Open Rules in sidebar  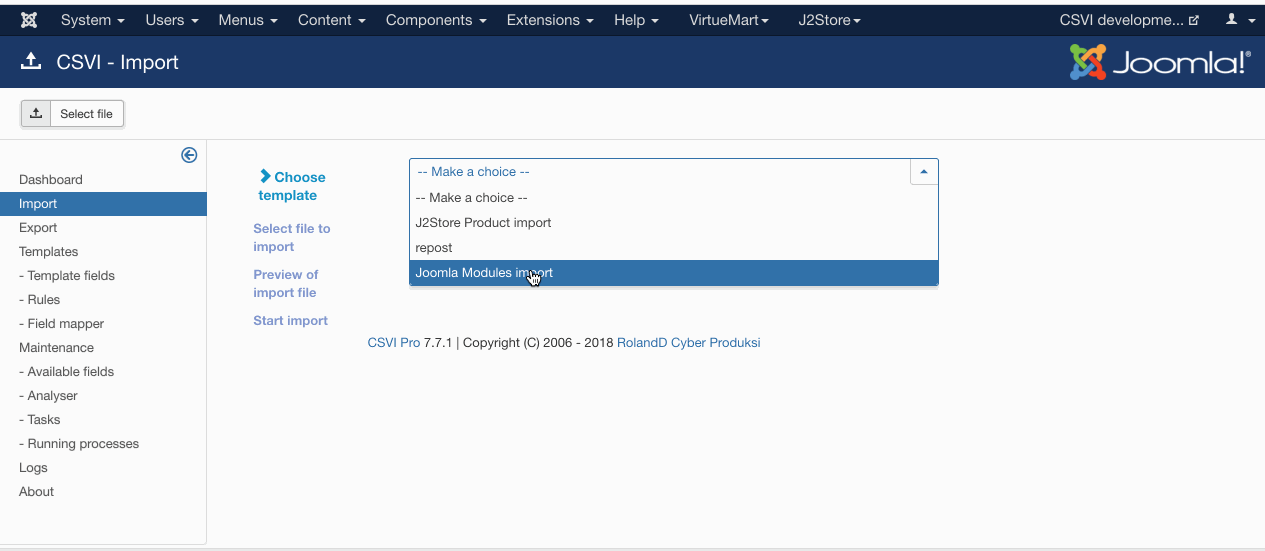coord(40,300)
